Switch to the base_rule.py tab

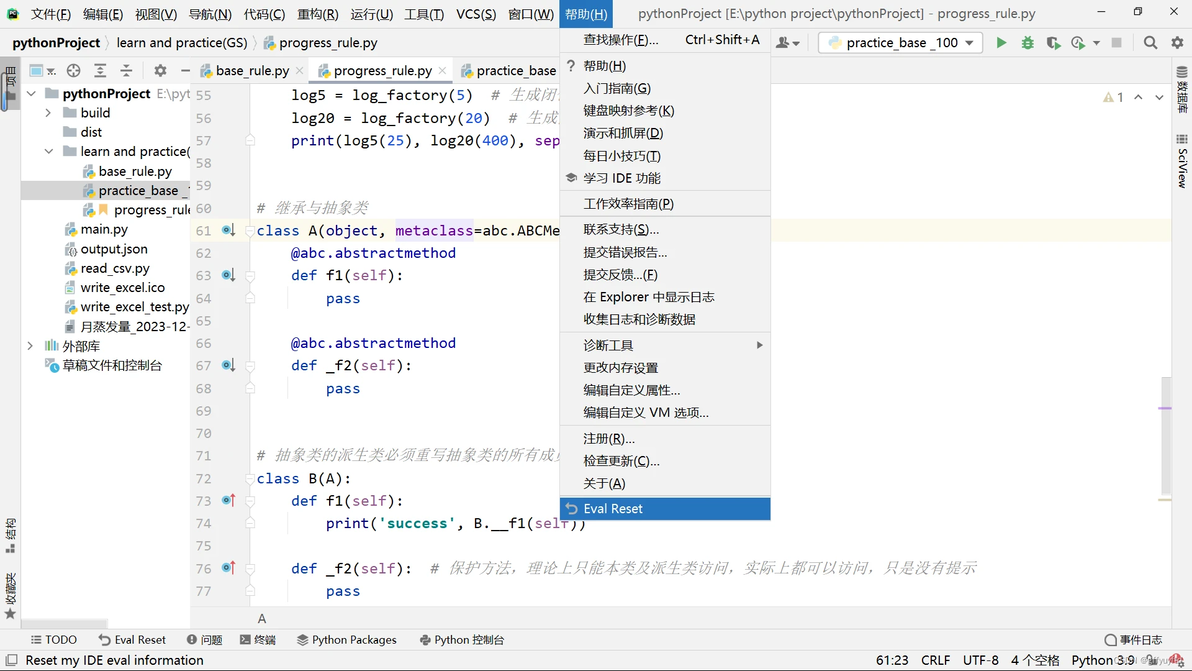coord(251,71)
